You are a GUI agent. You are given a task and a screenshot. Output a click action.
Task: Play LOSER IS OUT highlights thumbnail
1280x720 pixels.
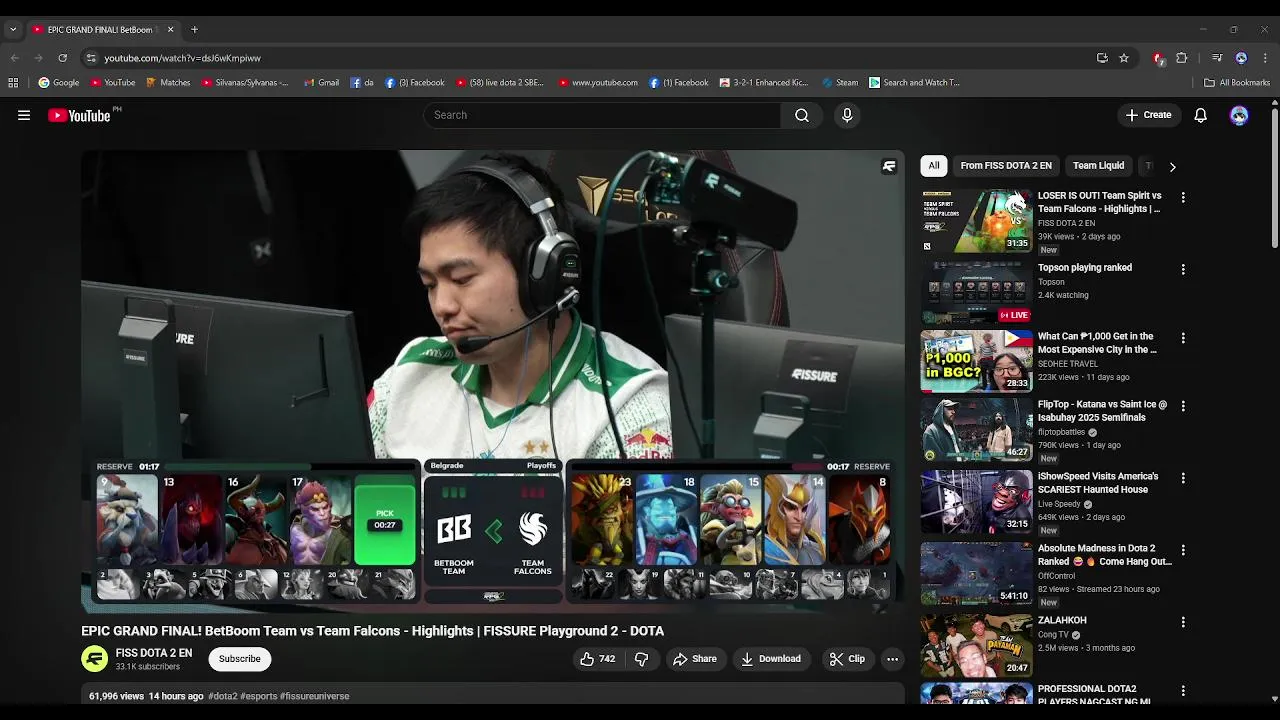(x=976, y=221)
